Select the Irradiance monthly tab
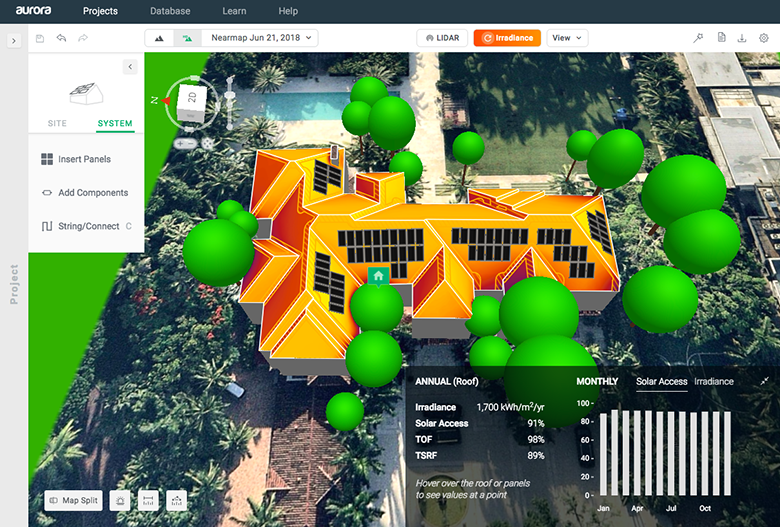This screenshot has height=527, width=780. tap(714, 382)
